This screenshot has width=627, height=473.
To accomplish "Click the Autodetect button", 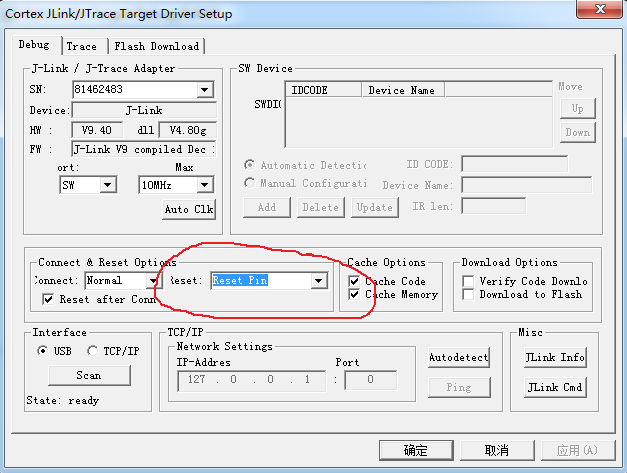I will point(459,357).
